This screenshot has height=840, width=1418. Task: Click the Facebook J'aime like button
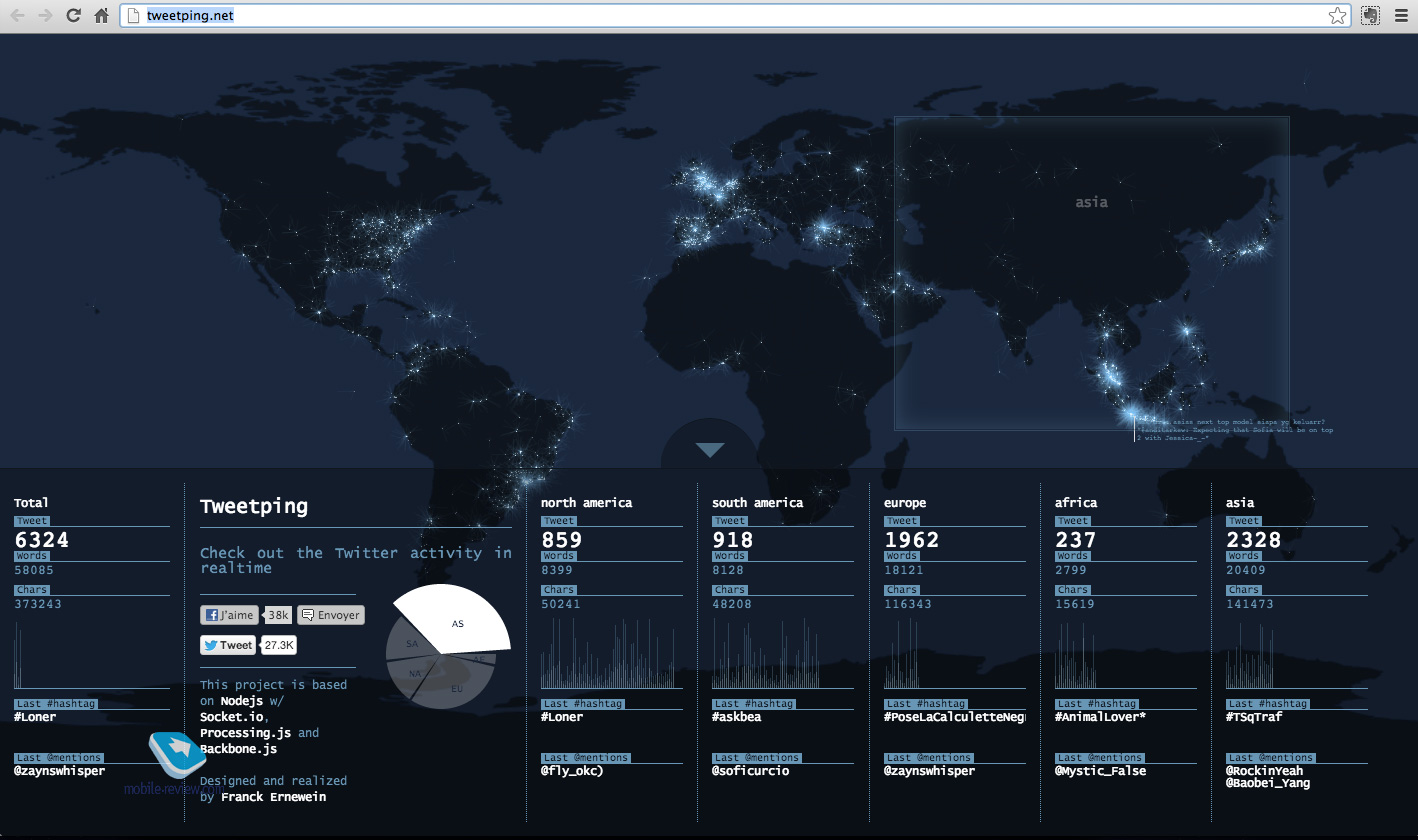229,615
